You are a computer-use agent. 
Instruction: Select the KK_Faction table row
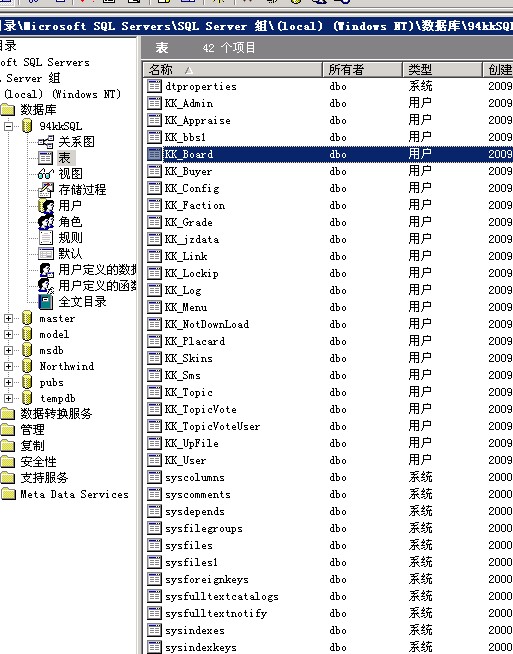click(x=328, y=205)
